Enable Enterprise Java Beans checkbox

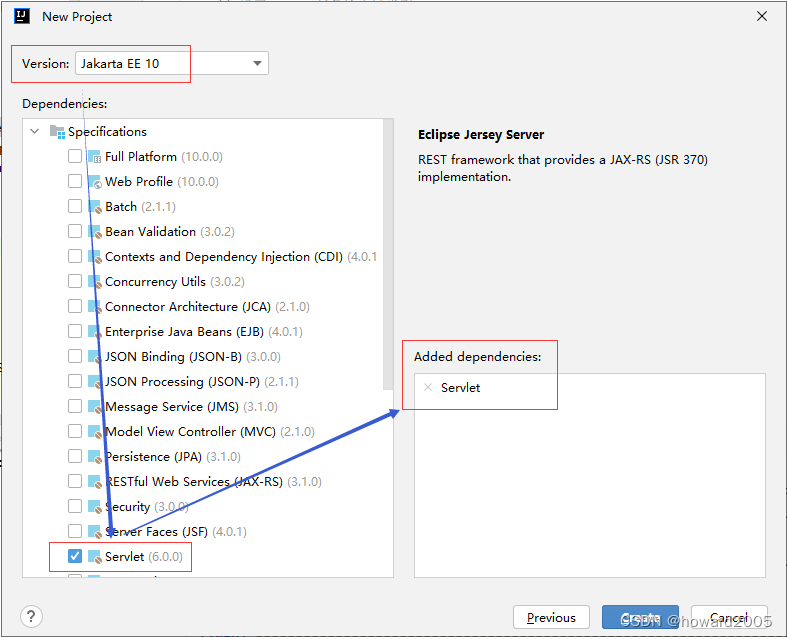(x=75, y=331)
